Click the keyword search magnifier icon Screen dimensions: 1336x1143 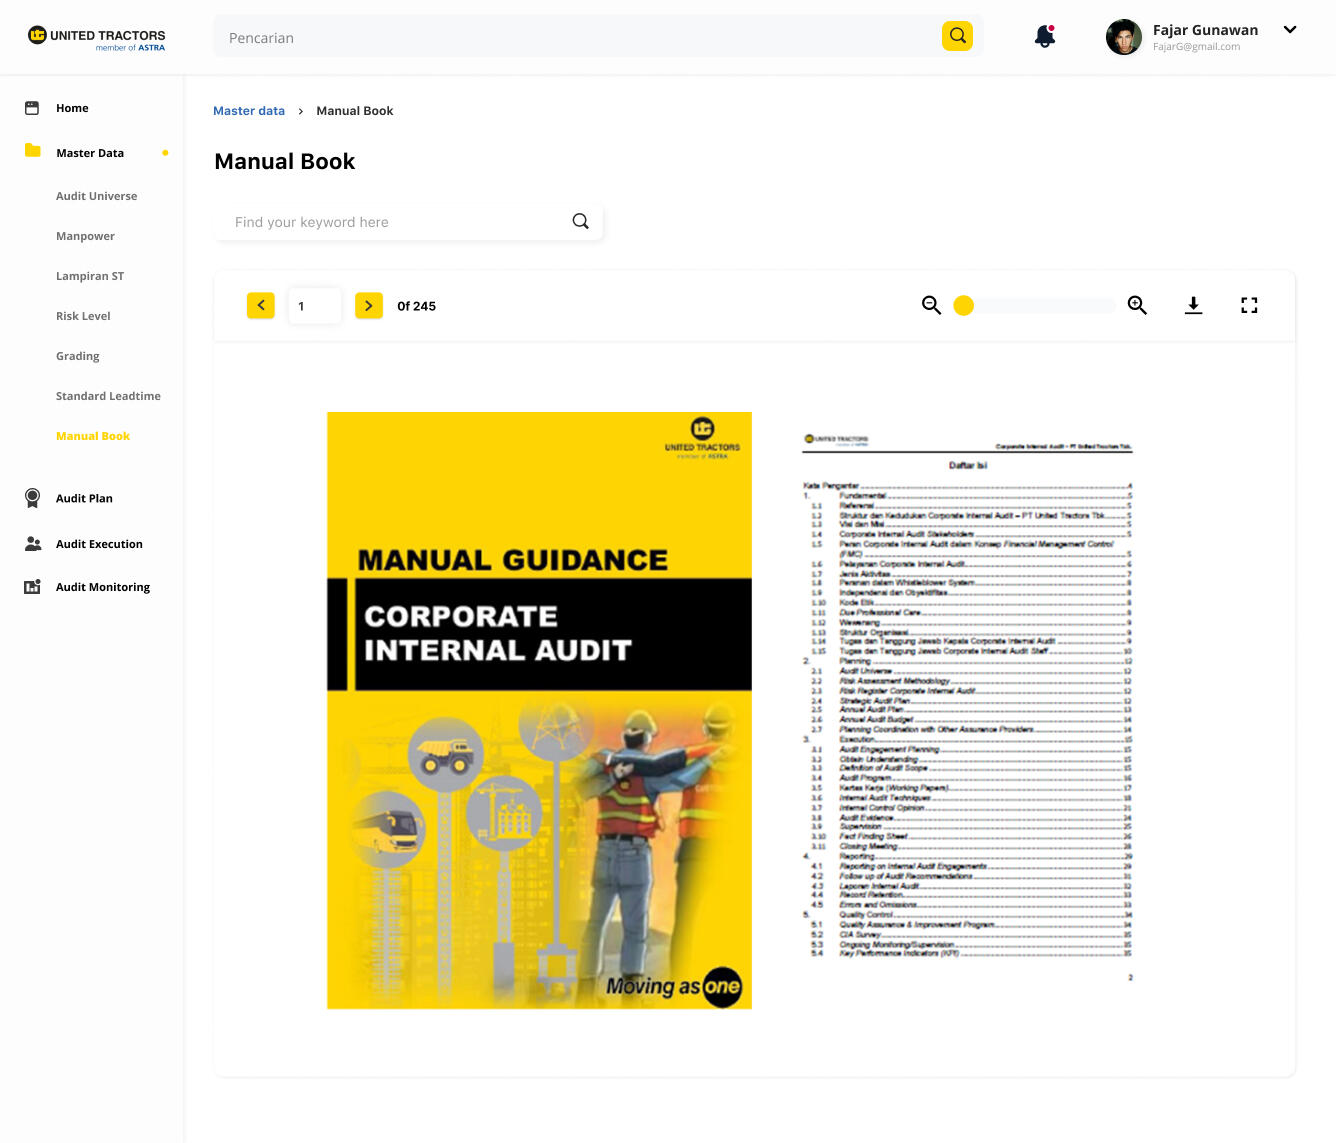click(x=580, y=222)
